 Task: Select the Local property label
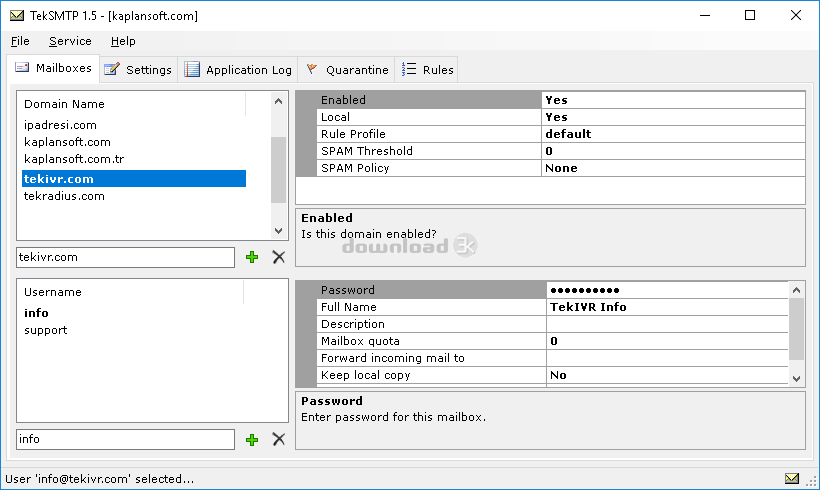pos(429,117)
